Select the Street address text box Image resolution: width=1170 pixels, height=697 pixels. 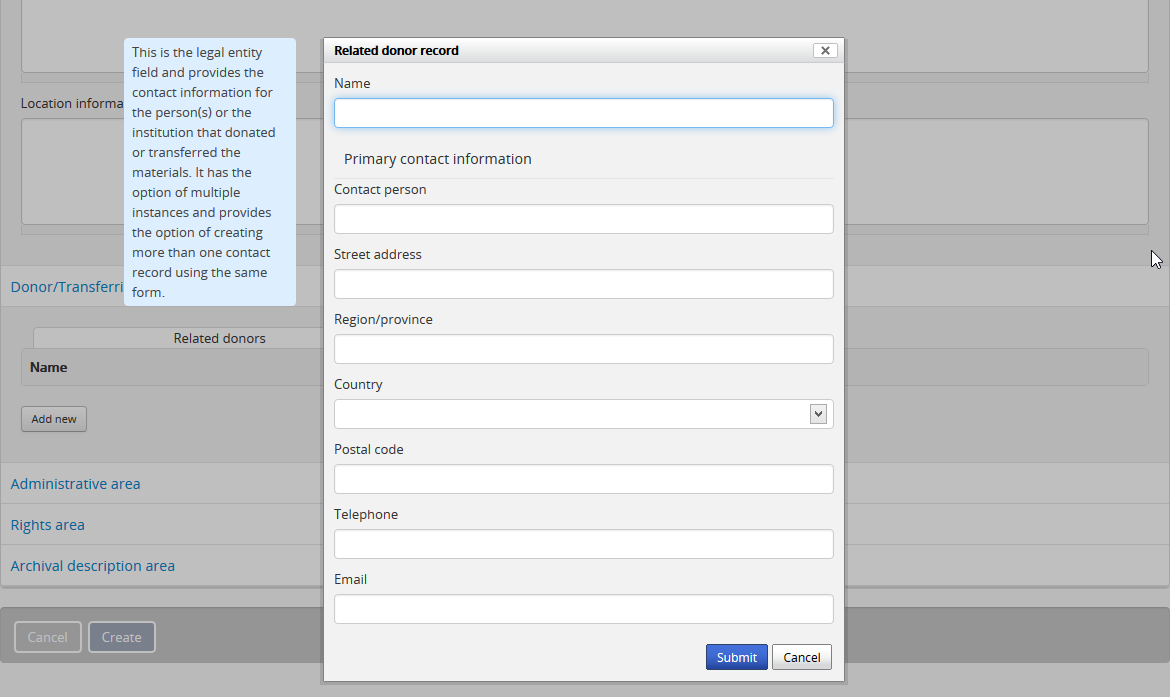(583, 284)
